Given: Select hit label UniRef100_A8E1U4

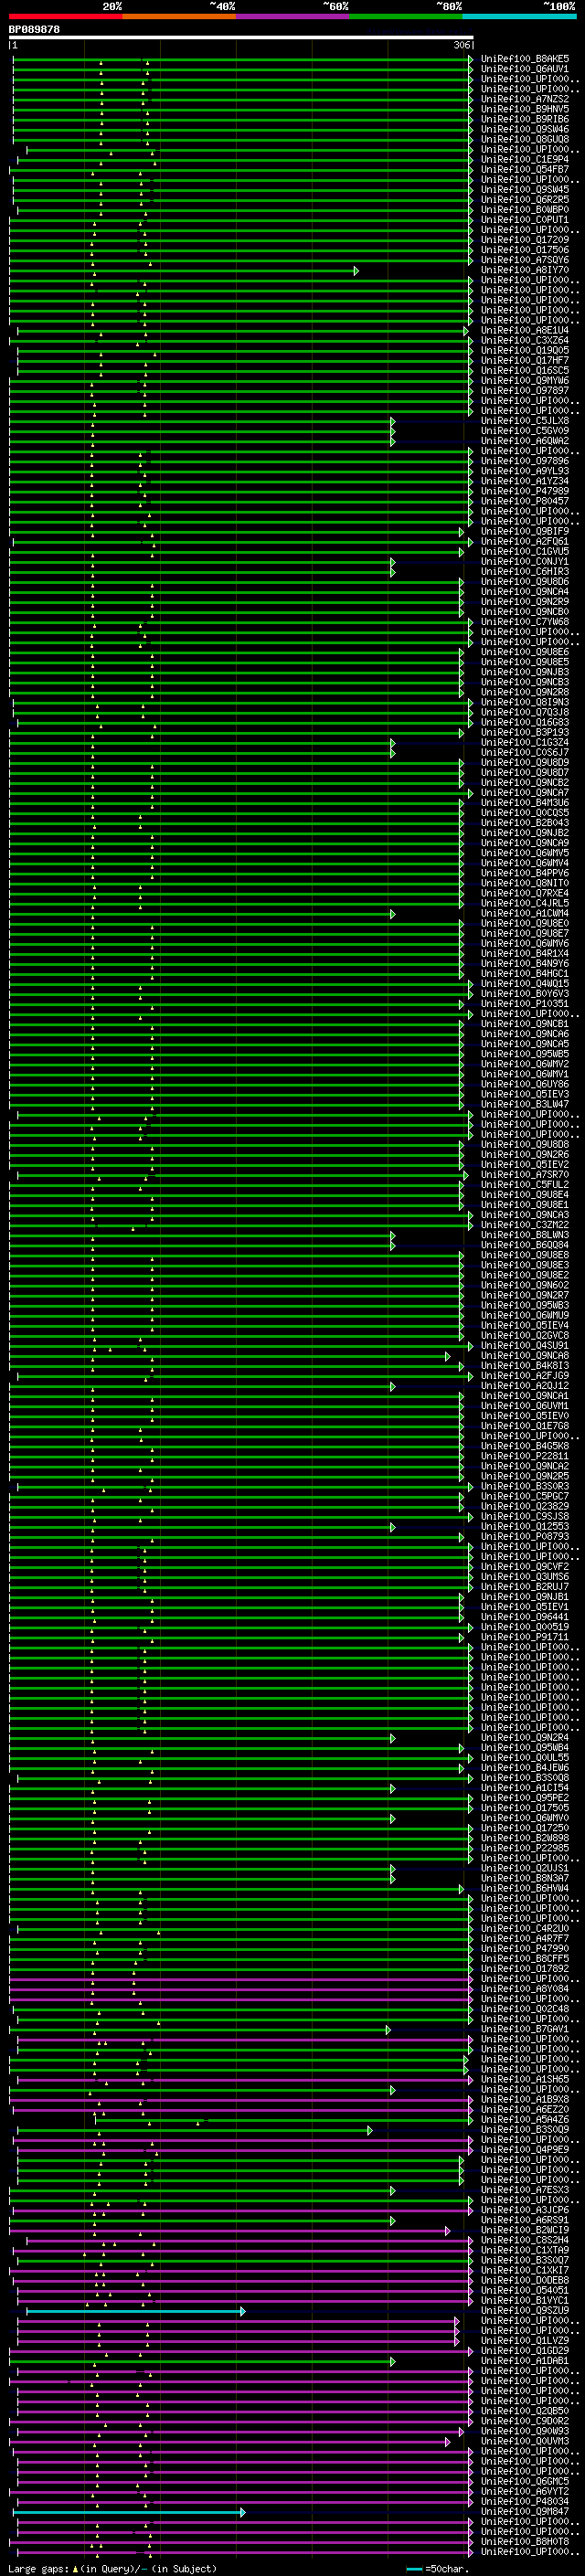Looking at the screenshot, I should [x=525, y=330].
